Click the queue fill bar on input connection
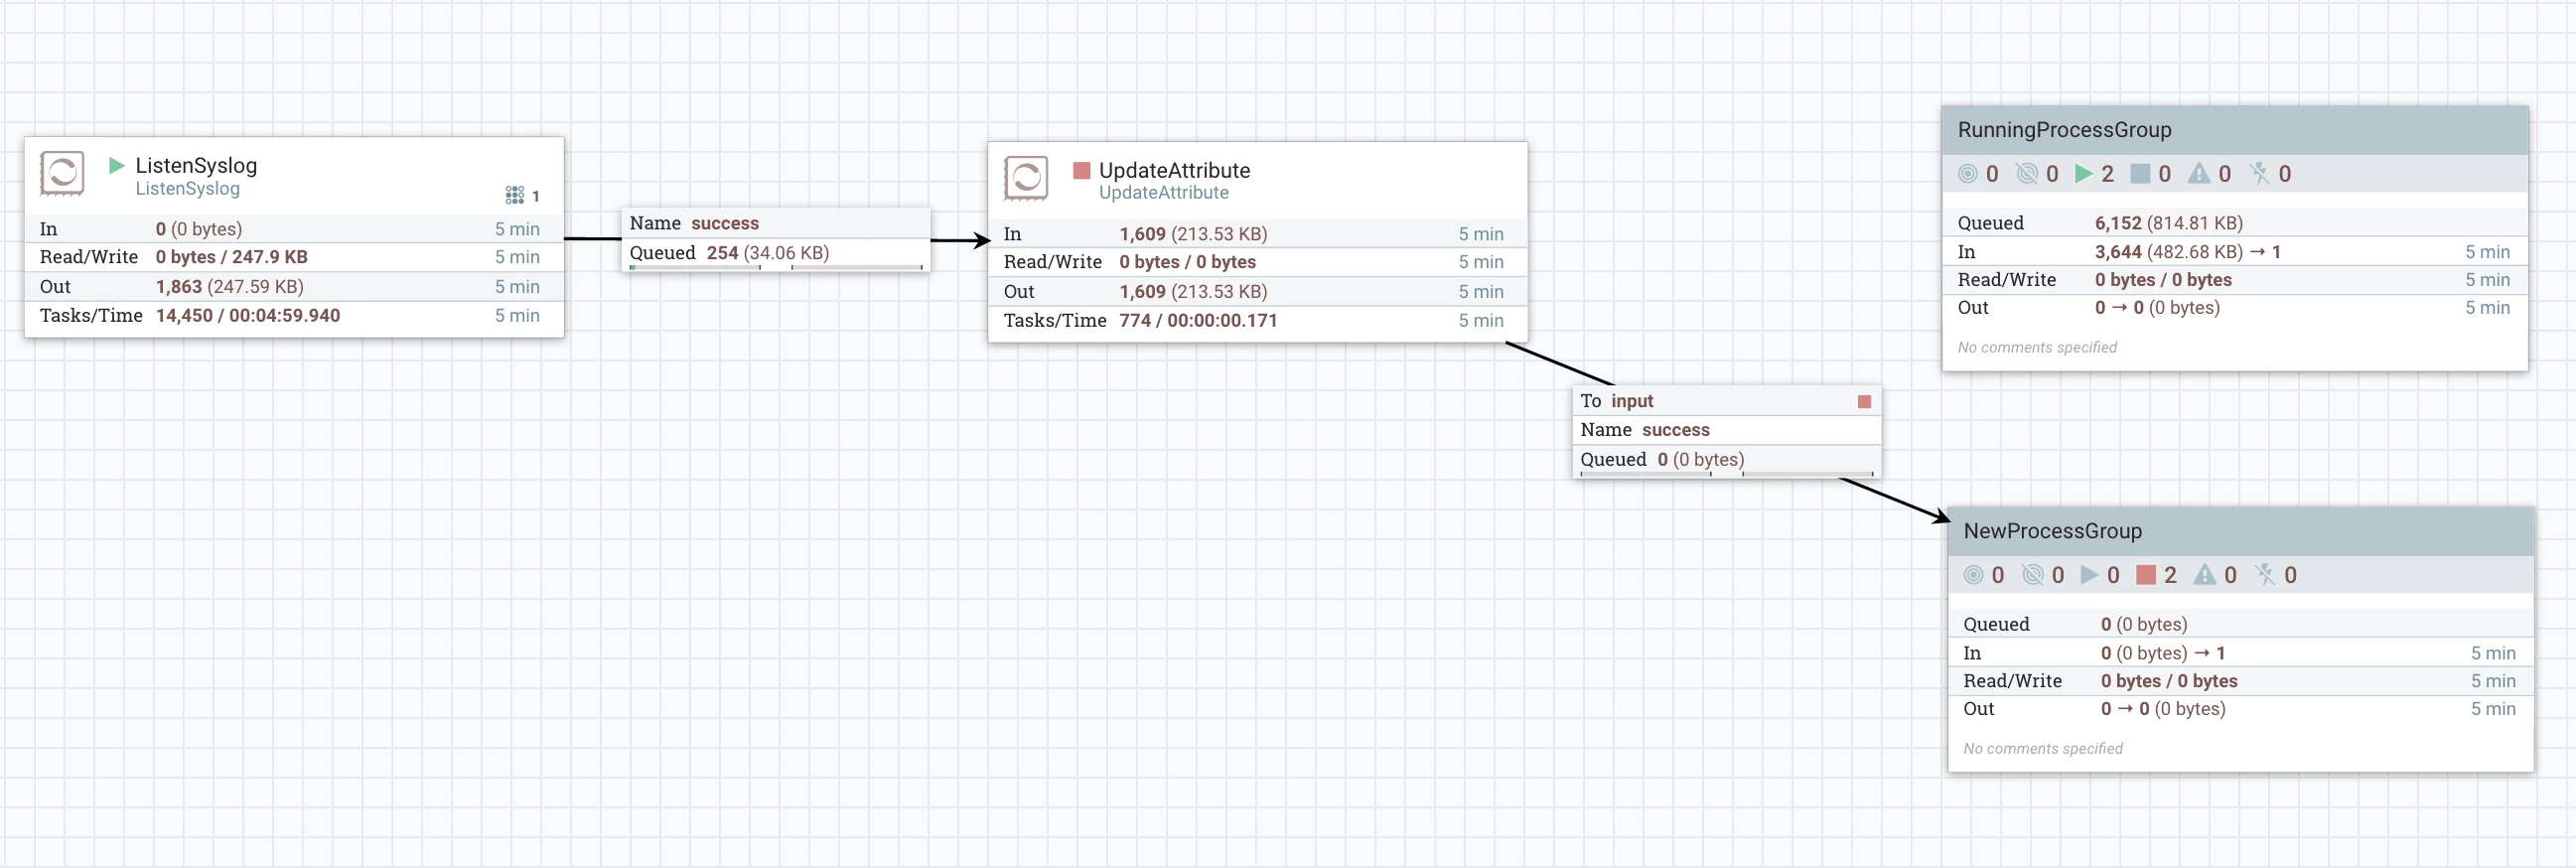Image resolution: width=2576 pixels, height=868 pixels. tap(1727, 474)
